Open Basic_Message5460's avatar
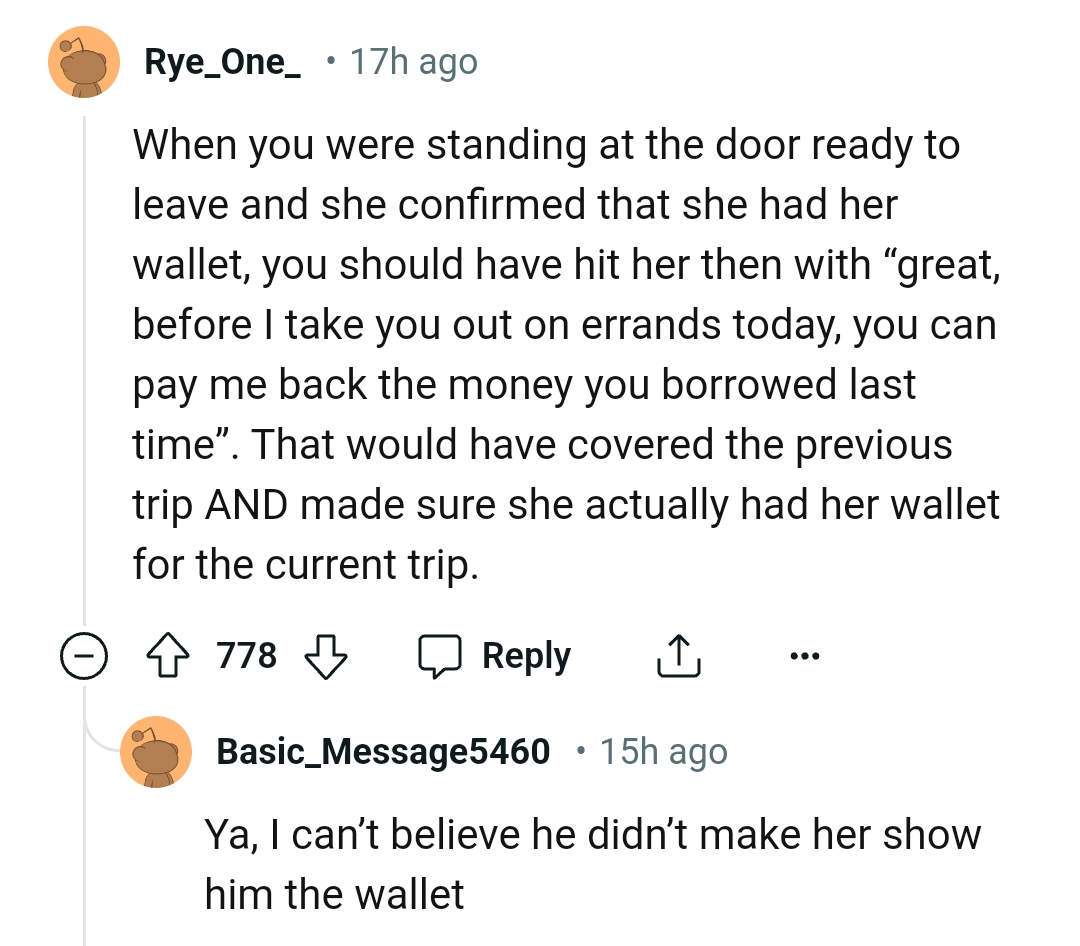This screenshot has height=946, width=1080. pos(155,751)
